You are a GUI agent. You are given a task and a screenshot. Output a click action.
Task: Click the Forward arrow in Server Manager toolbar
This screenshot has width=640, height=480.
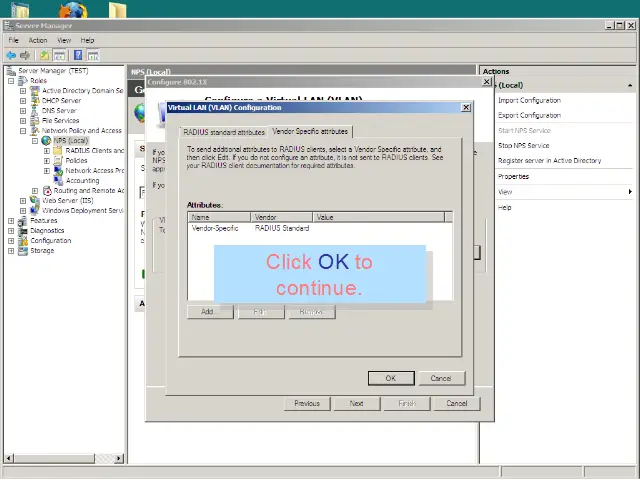25,55
